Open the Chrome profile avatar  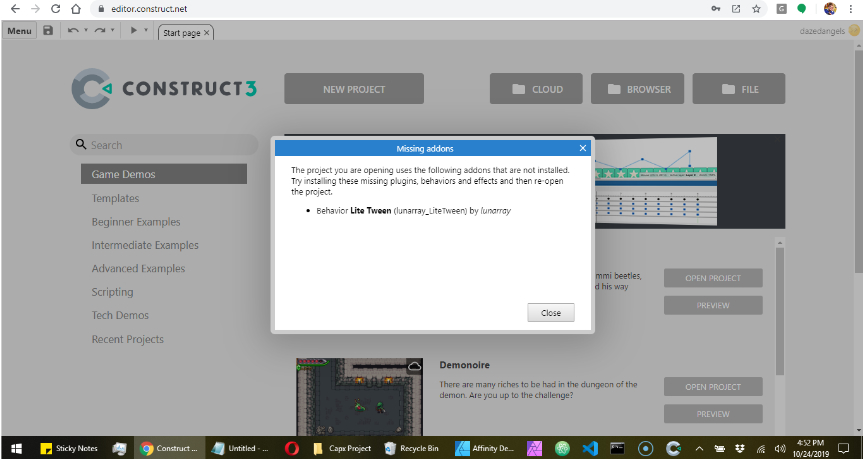830,9
